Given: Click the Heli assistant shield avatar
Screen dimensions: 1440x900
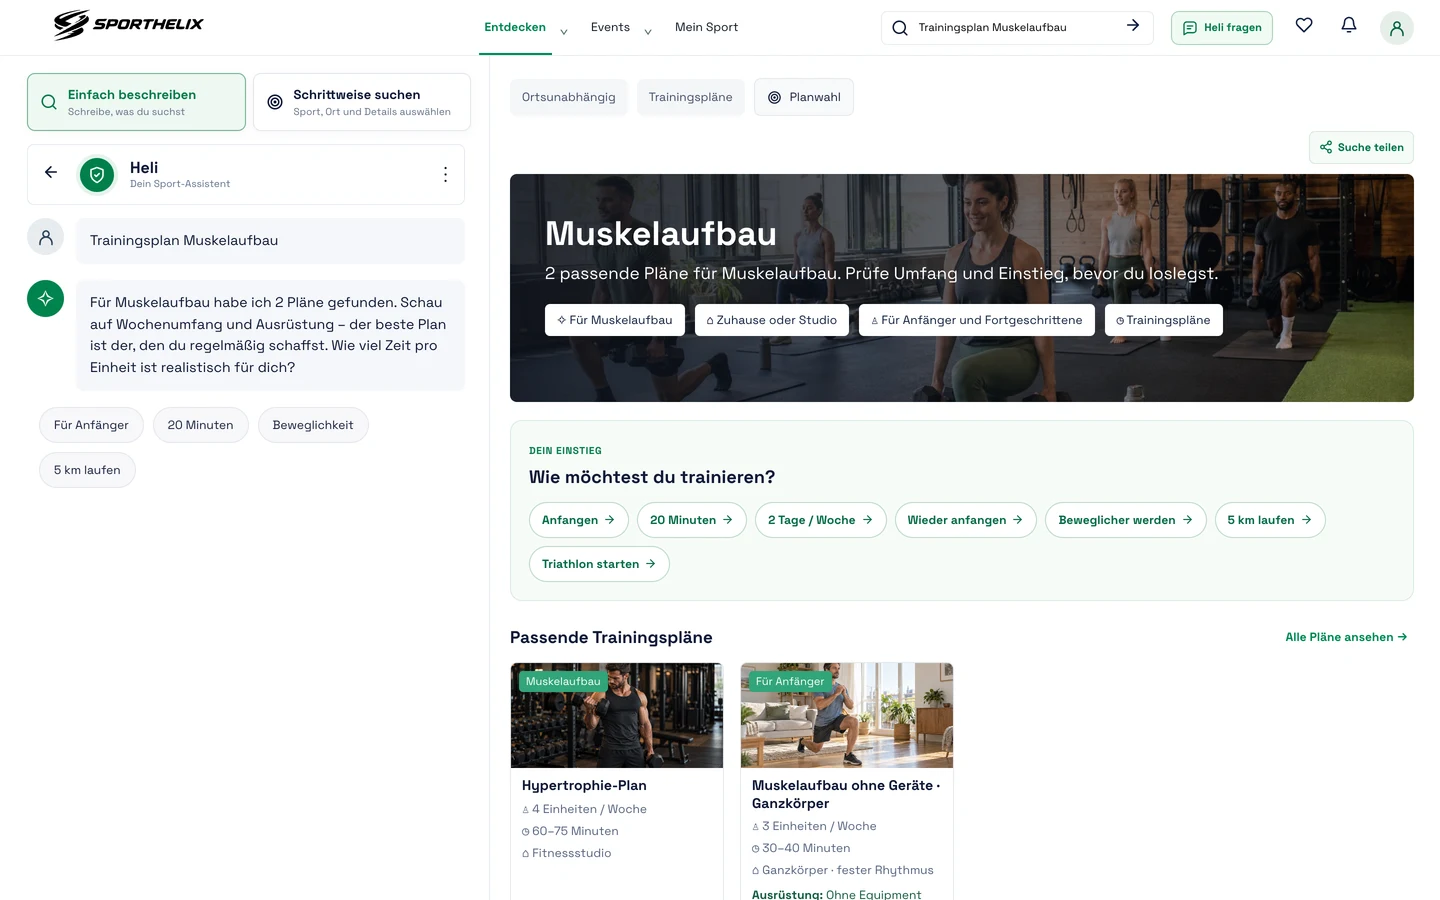Looking at the screenshot, I should [97, 175].
